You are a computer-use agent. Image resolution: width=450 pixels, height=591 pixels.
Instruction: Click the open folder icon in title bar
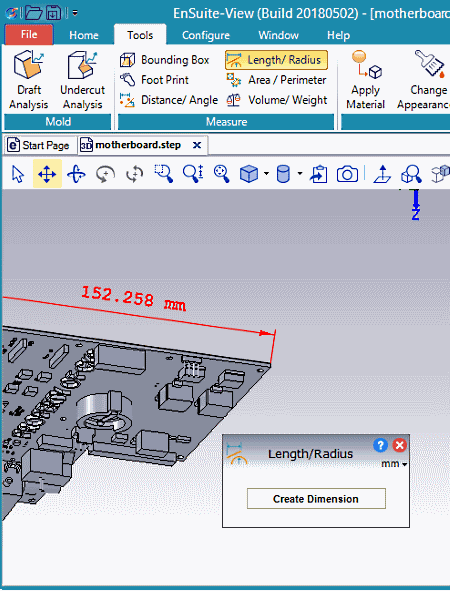(34, 13)
